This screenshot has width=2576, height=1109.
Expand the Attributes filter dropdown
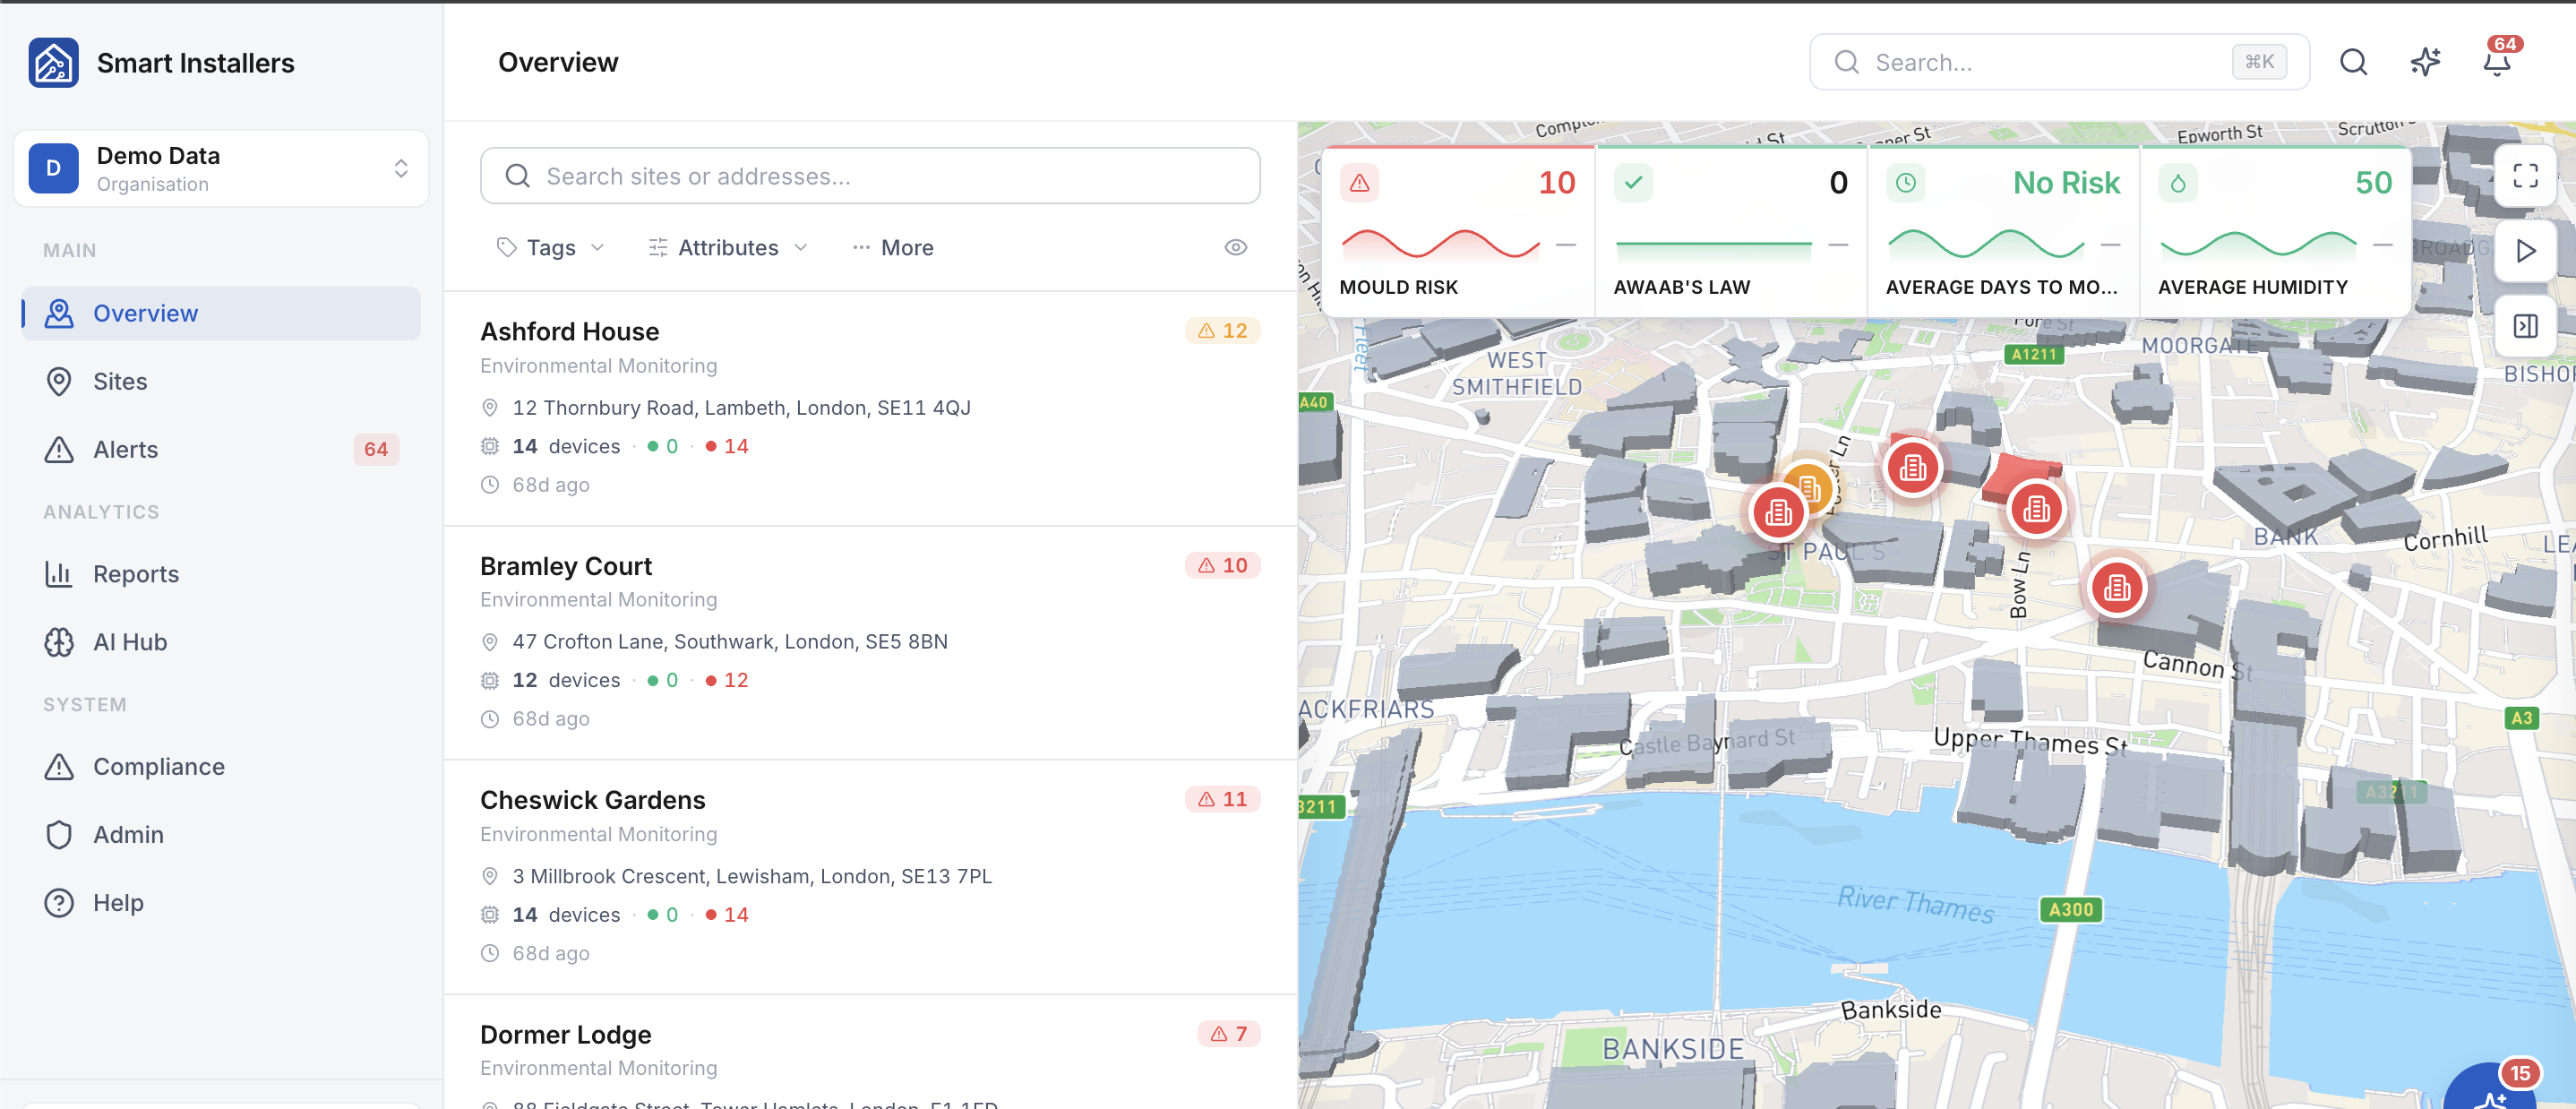[x=728, y=247]
